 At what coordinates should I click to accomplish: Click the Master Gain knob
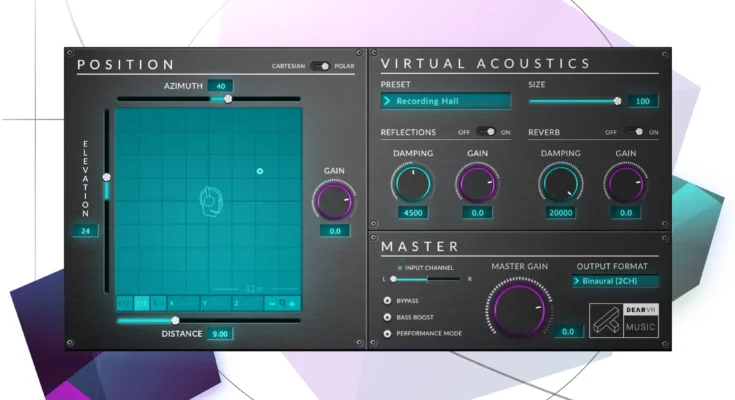pyautogui.click(x=519, y=307)
